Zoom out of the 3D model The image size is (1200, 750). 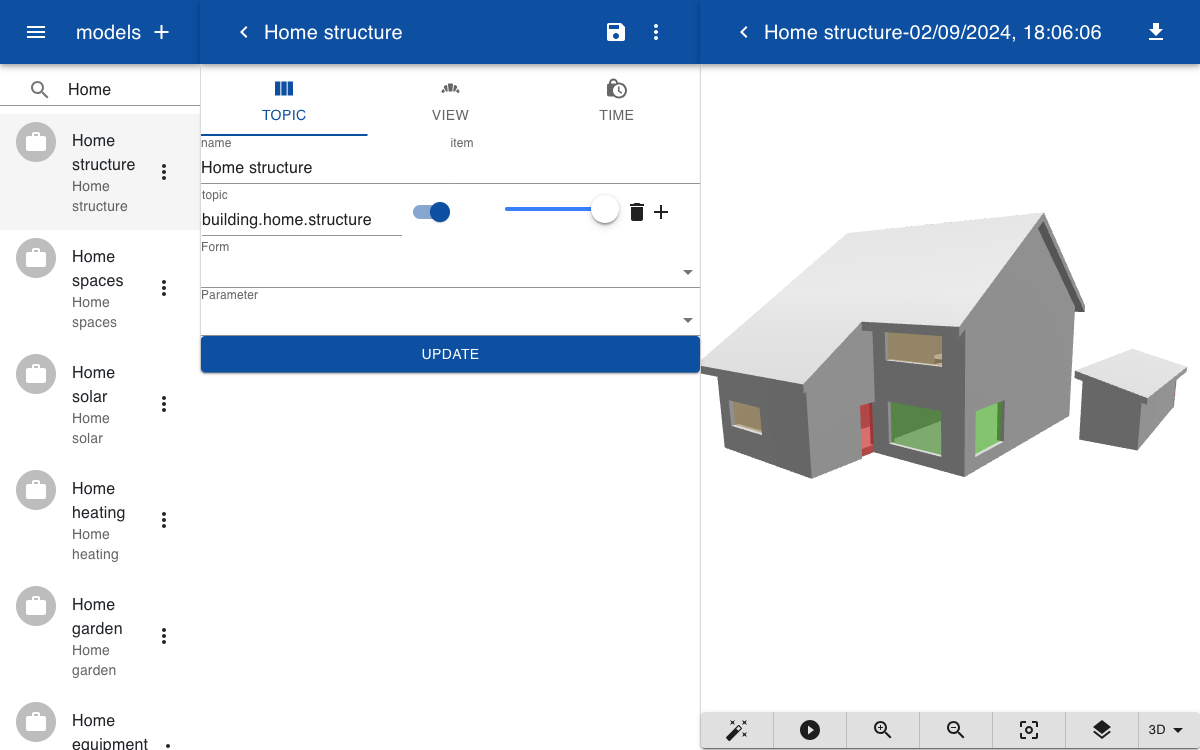click(x=956, y=730)
